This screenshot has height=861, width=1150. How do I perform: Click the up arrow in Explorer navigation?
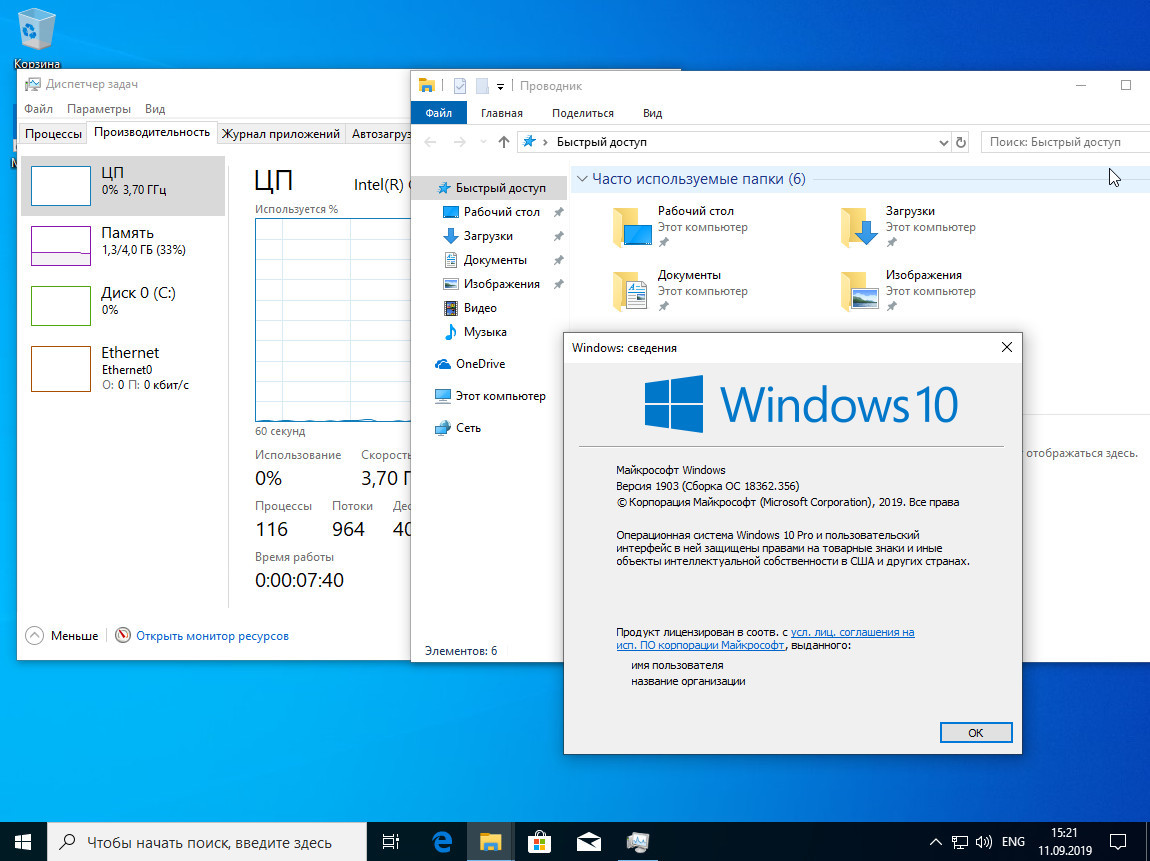coord(504,142)
